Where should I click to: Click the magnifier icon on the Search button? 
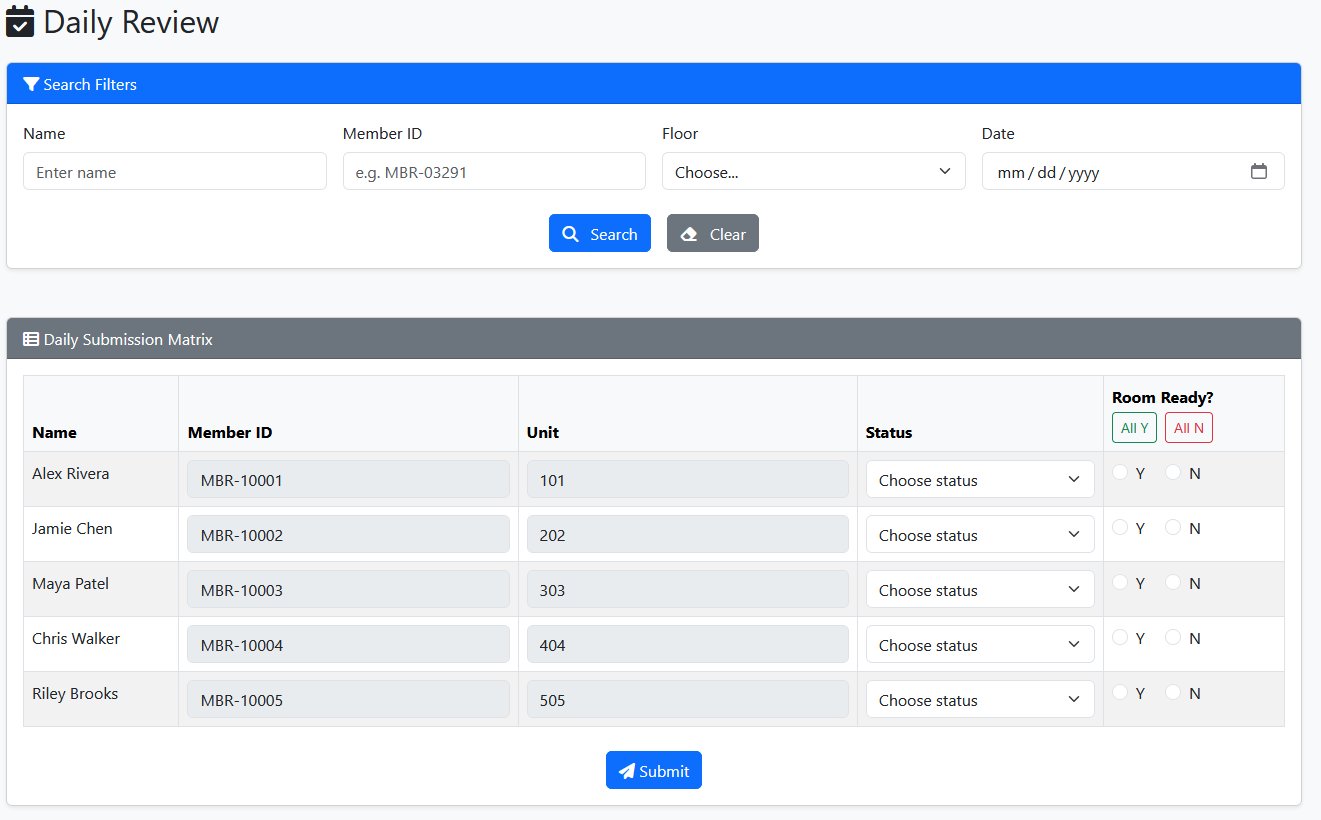click(x=572, y=233)
